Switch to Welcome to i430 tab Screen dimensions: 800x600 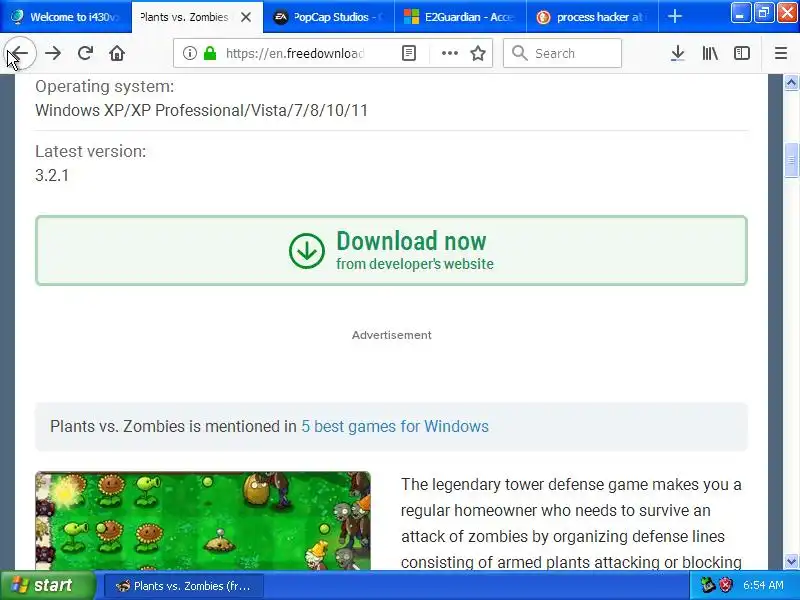(66, 17)
